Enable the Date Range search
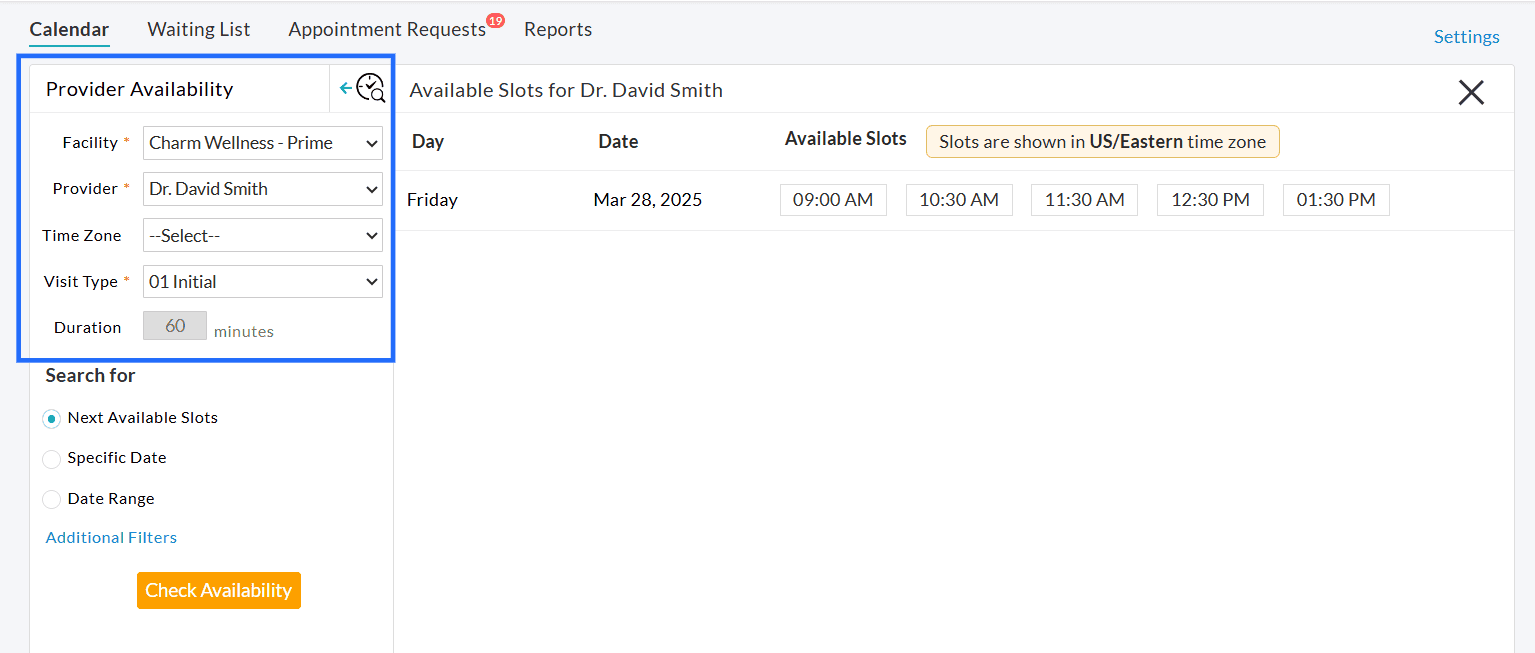 click(x=51, y=499)
